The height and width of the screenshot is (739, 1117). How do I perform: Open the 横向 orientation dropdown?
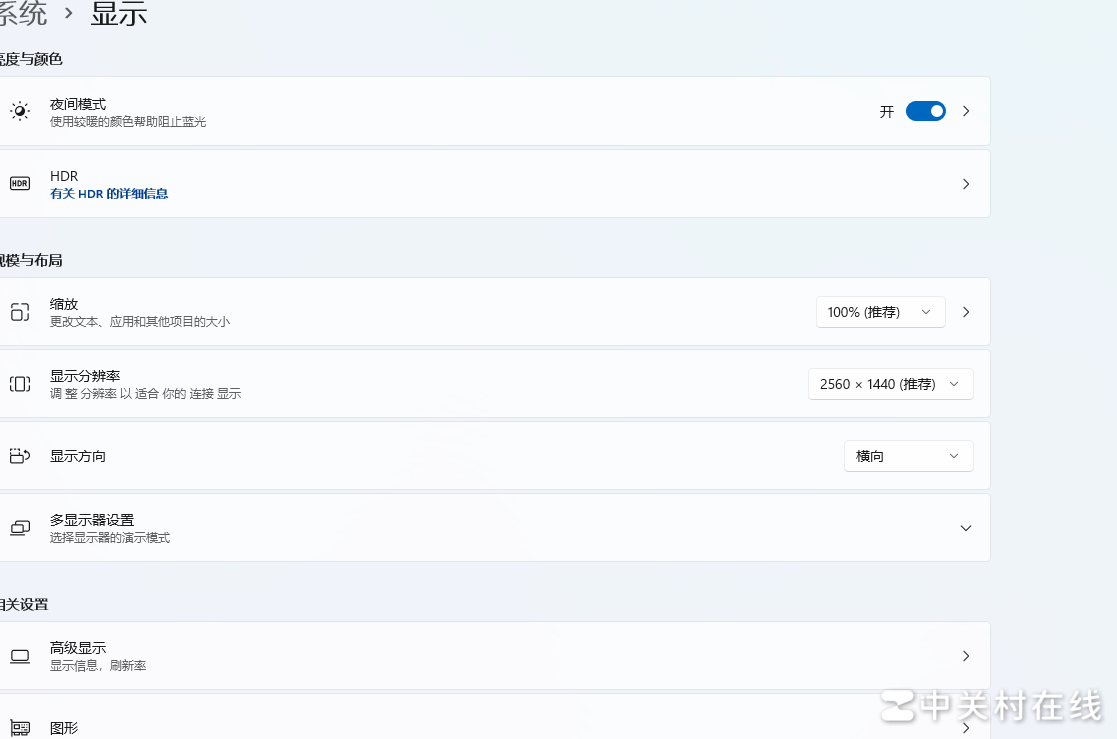pyautogui.click(x=908, y=456)
